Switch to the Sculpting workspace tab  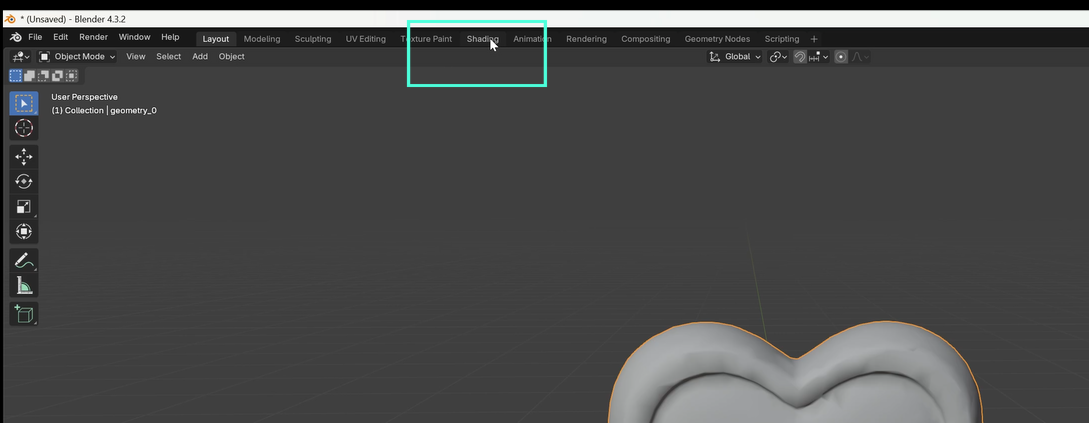pyautogui.click(x=313, y=39)
